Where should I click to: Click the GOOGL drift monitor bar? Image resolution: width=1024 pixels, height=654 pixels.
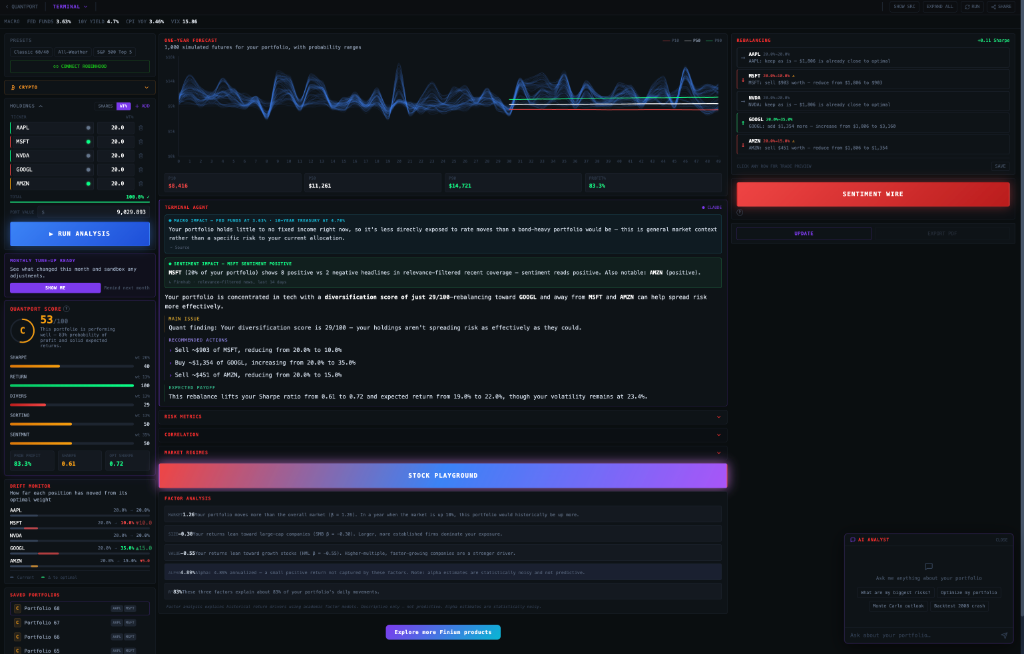click(80, 553)
